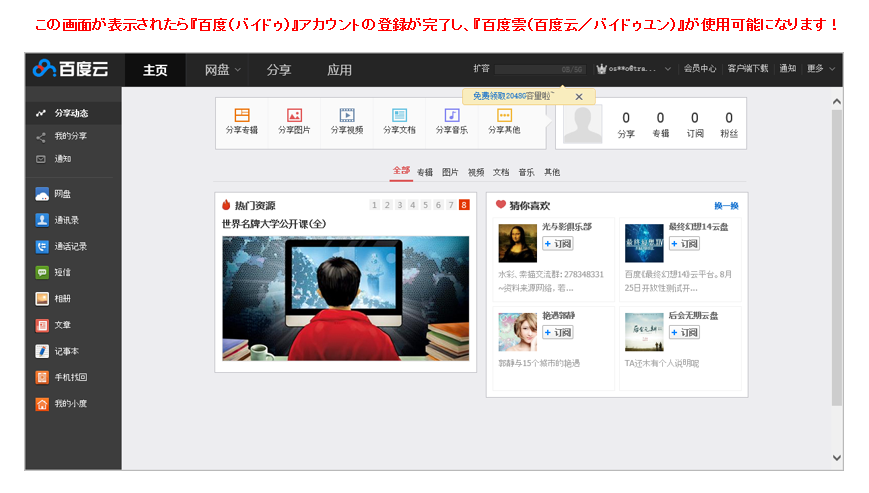Click the 百度云 logo
Viewport: 869px width, 493px height.
70,69
